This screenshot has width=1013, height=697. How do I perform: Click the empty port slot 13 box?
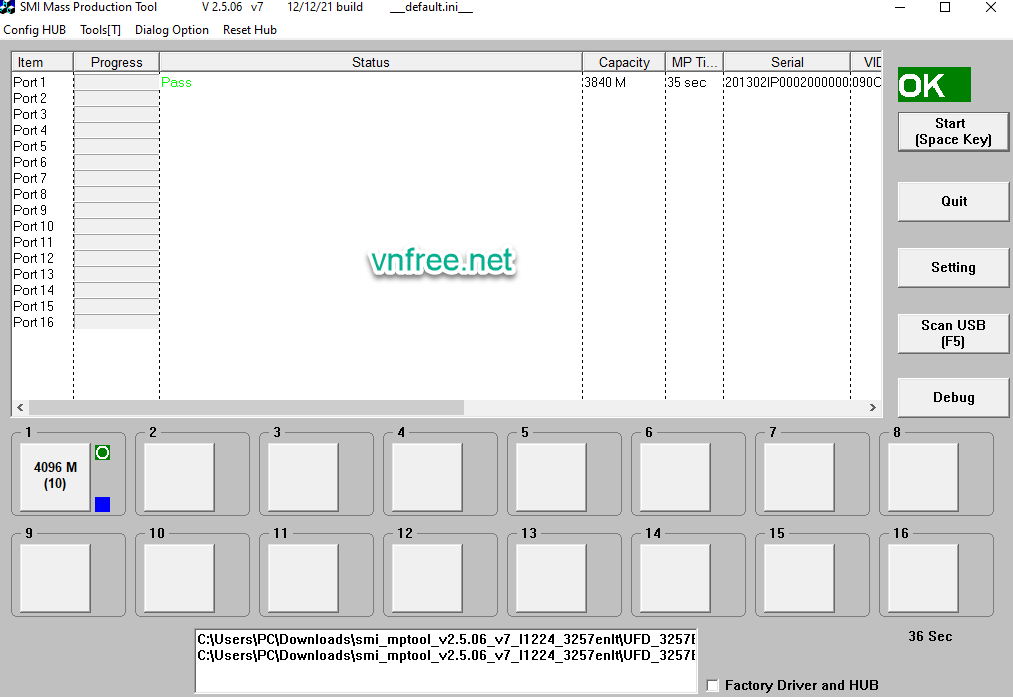[551, 578]
